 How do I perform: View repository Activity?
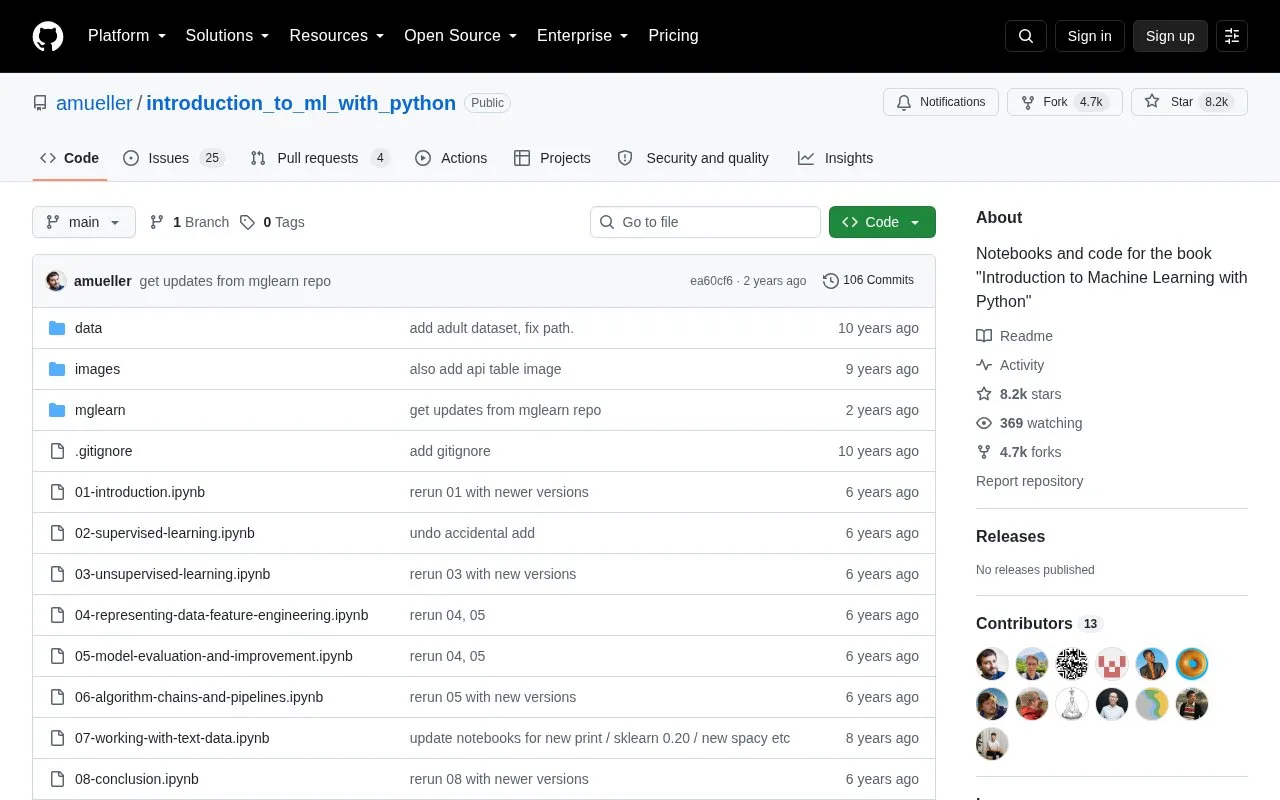click(x=1010, y=365)
